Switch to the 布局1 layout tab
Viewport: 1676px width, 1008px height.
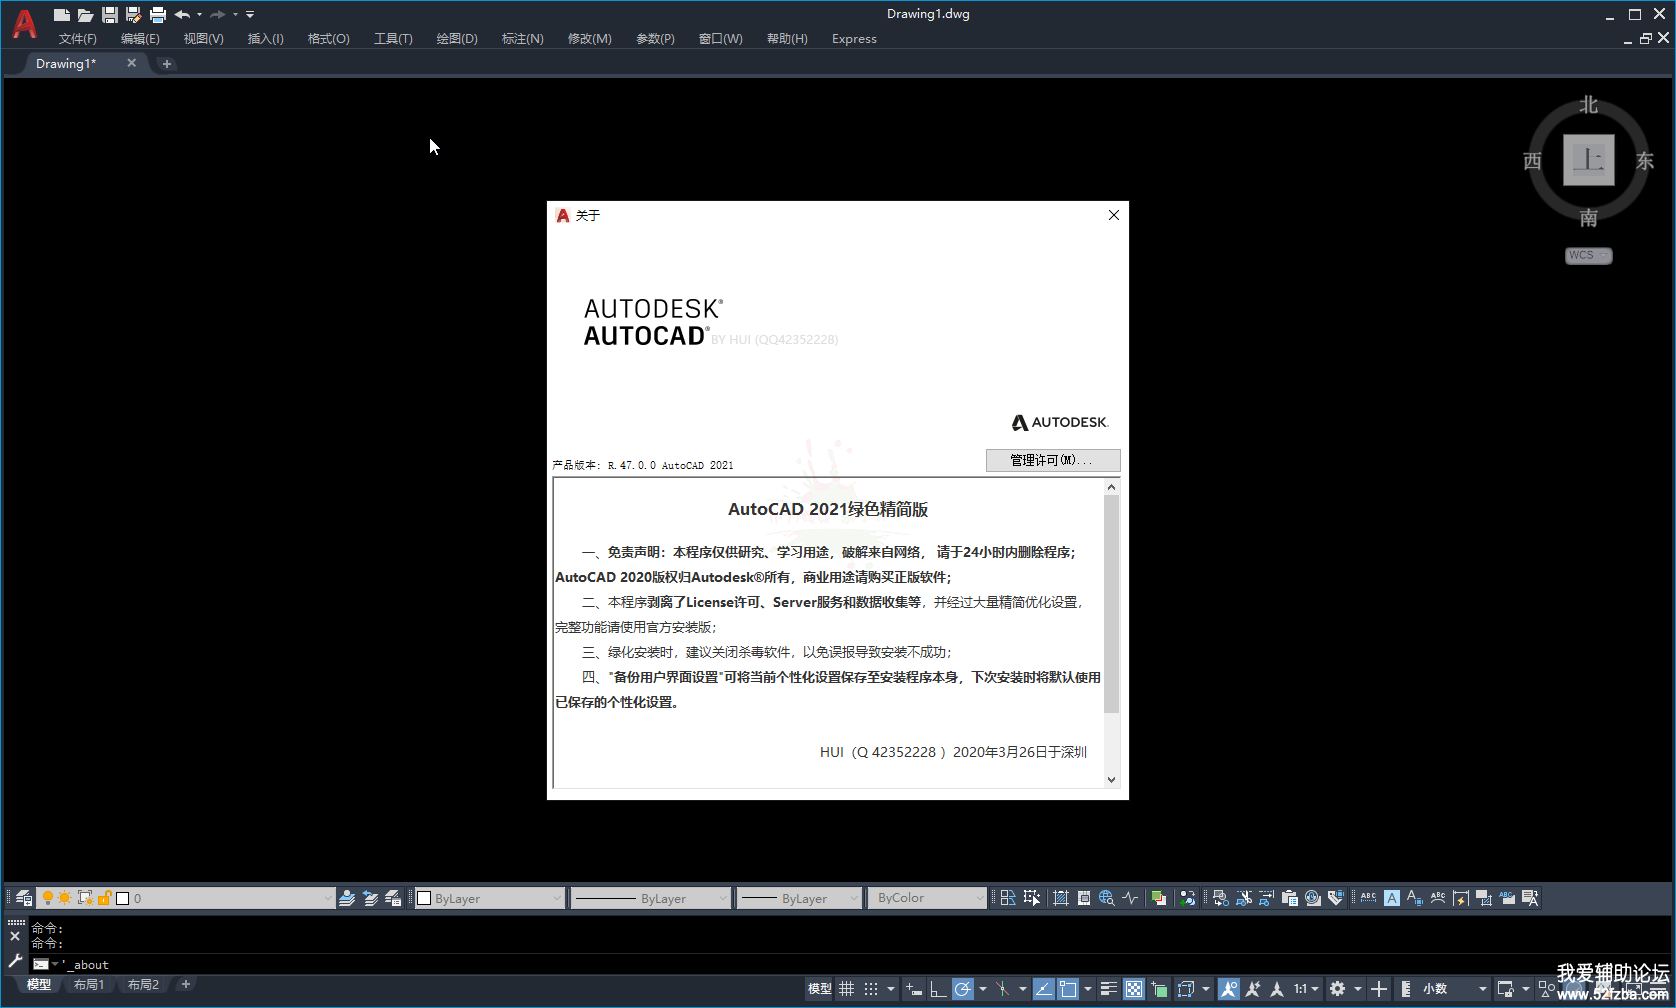[89, 985]
